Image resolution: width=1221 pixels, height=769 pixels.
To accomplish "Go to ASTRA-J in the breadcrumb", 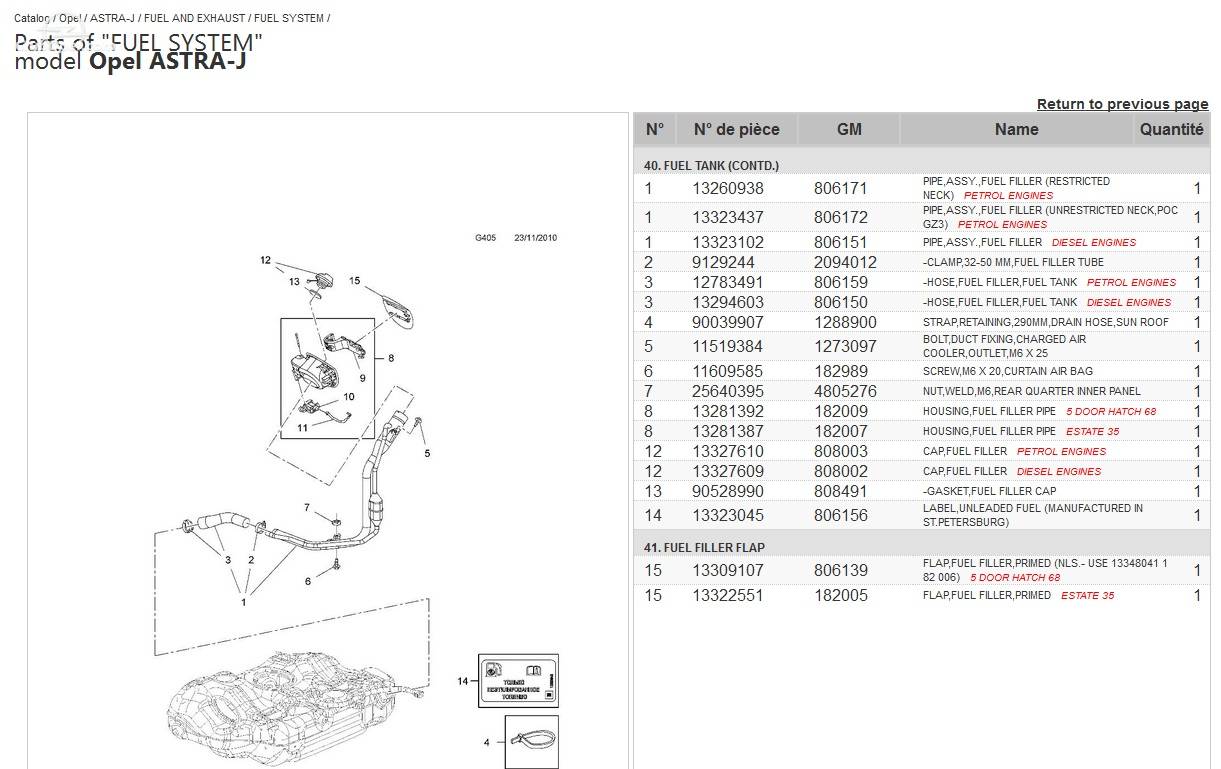I will coord(113,18).
